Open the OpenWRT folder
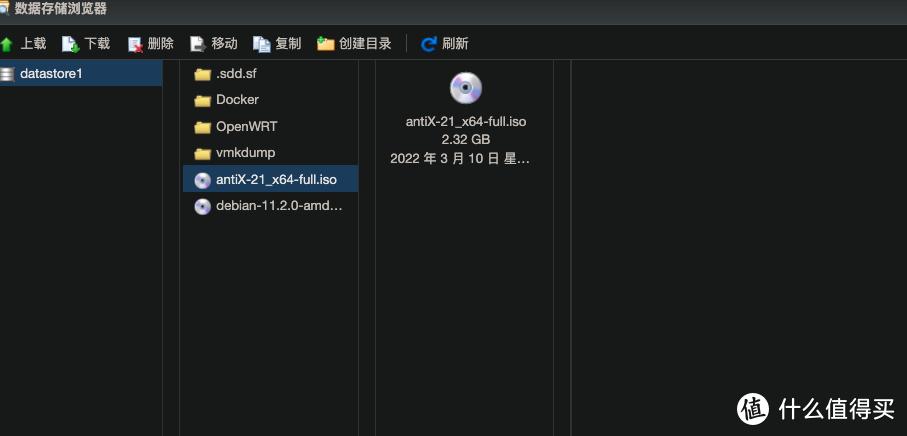The height and width of the screenshot is (436, 907). [246, 127]
